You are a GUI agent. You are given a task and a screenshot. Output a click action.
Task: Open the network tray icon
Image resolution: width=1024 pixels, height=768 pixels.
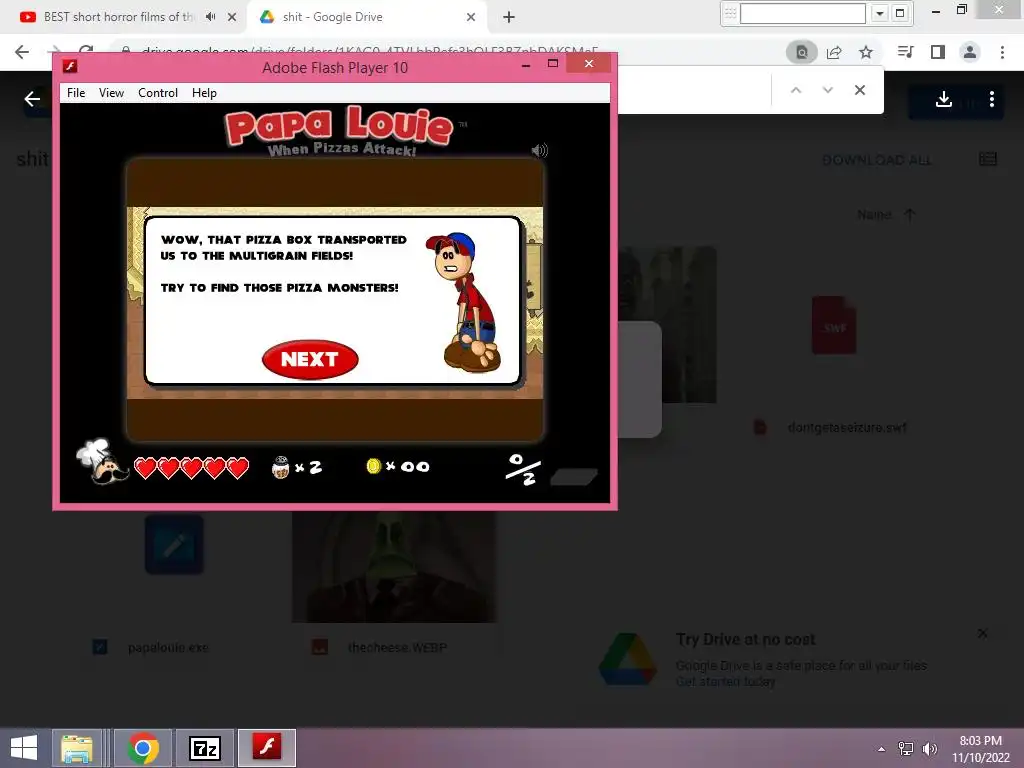[x=906, y=748]
